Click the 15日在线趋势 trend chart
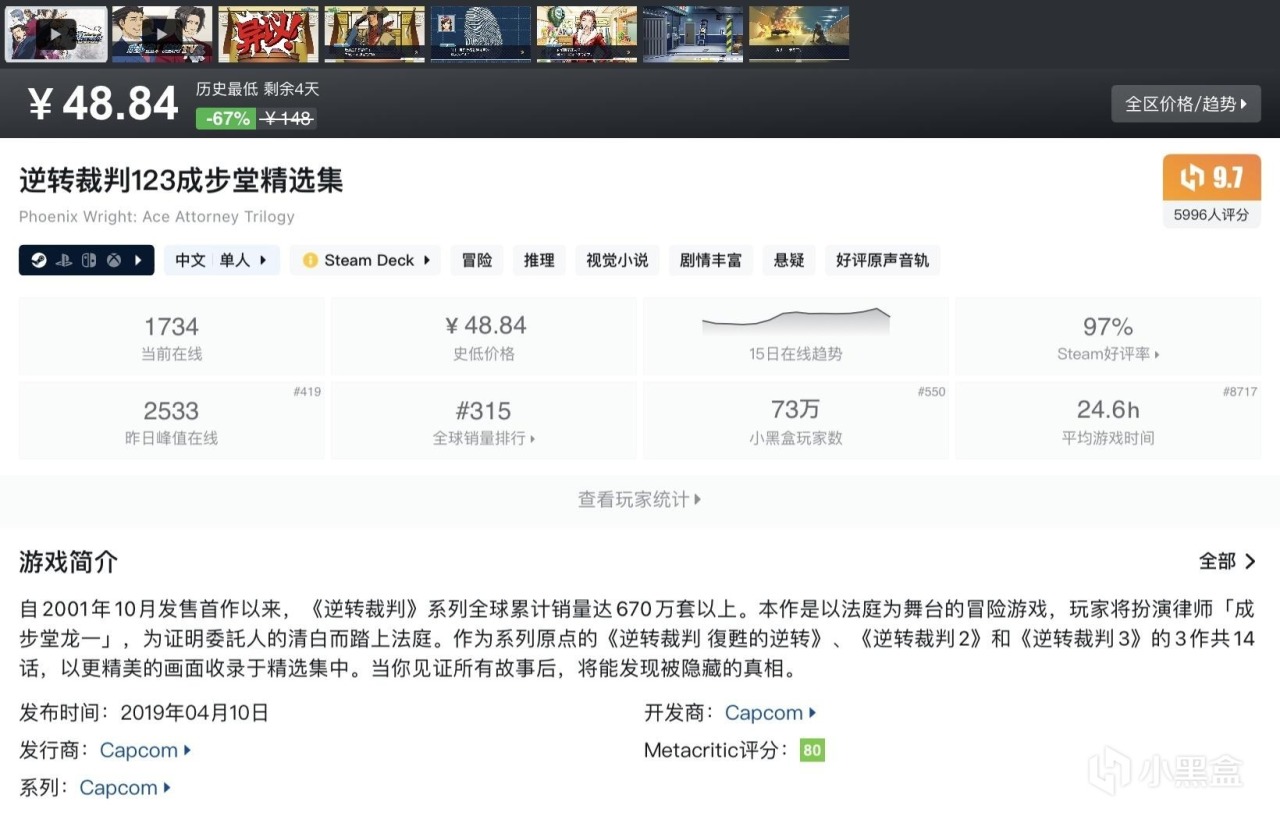Viewport: 1280px width, 816px height. [796, 337]
